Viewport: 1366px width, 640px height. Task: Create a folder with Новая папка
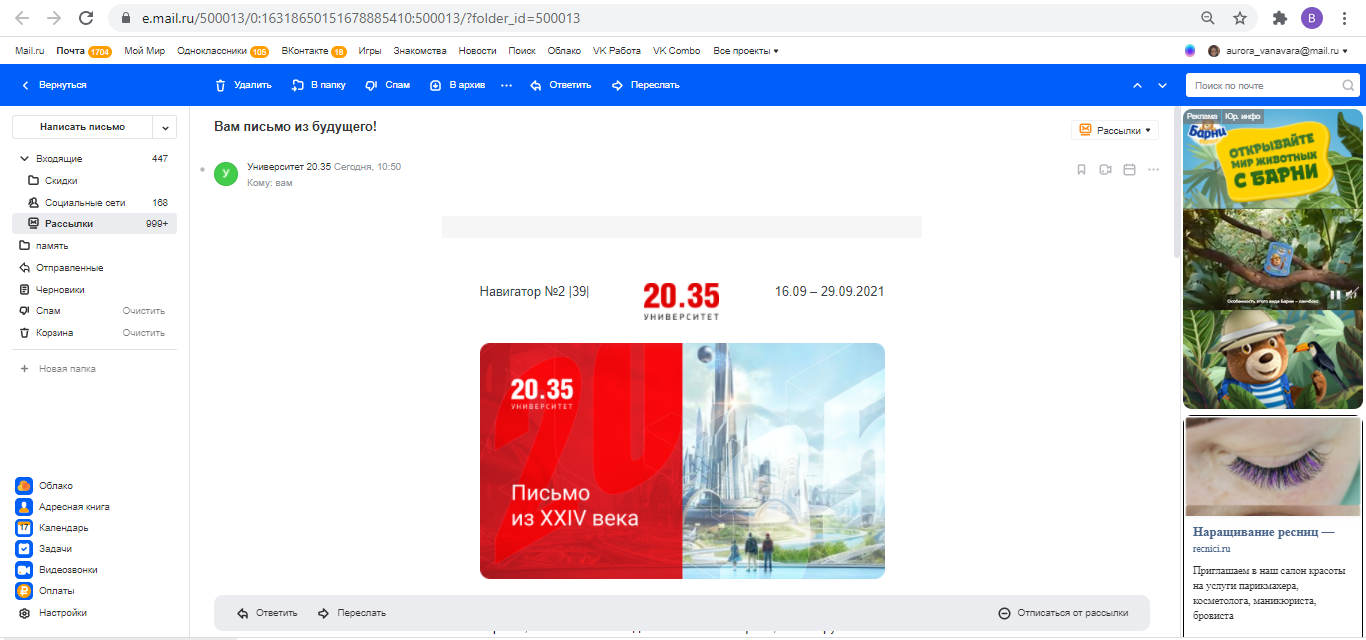coord(58,369)
